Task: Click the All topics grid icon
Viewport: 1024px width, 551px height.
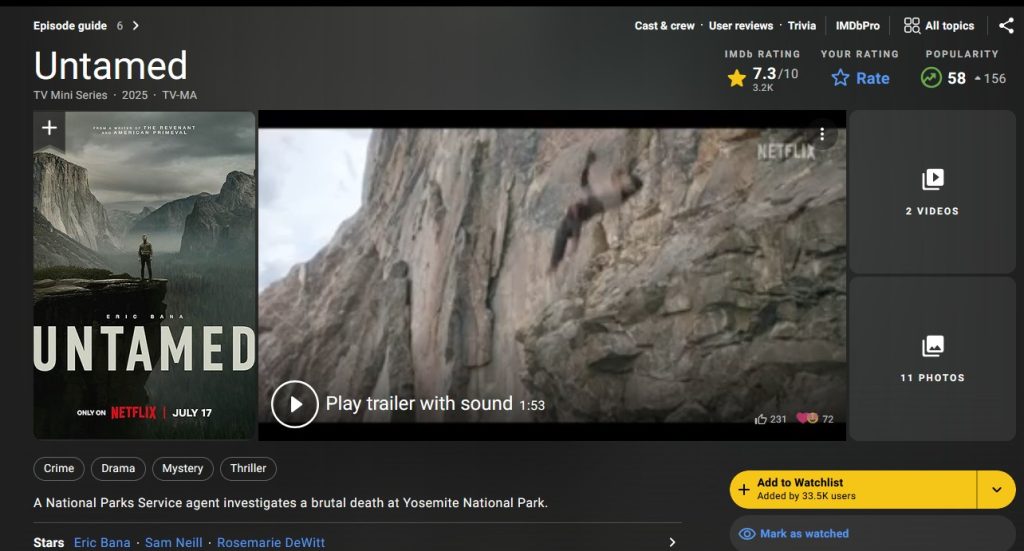Action: click(x=912, y=25)
